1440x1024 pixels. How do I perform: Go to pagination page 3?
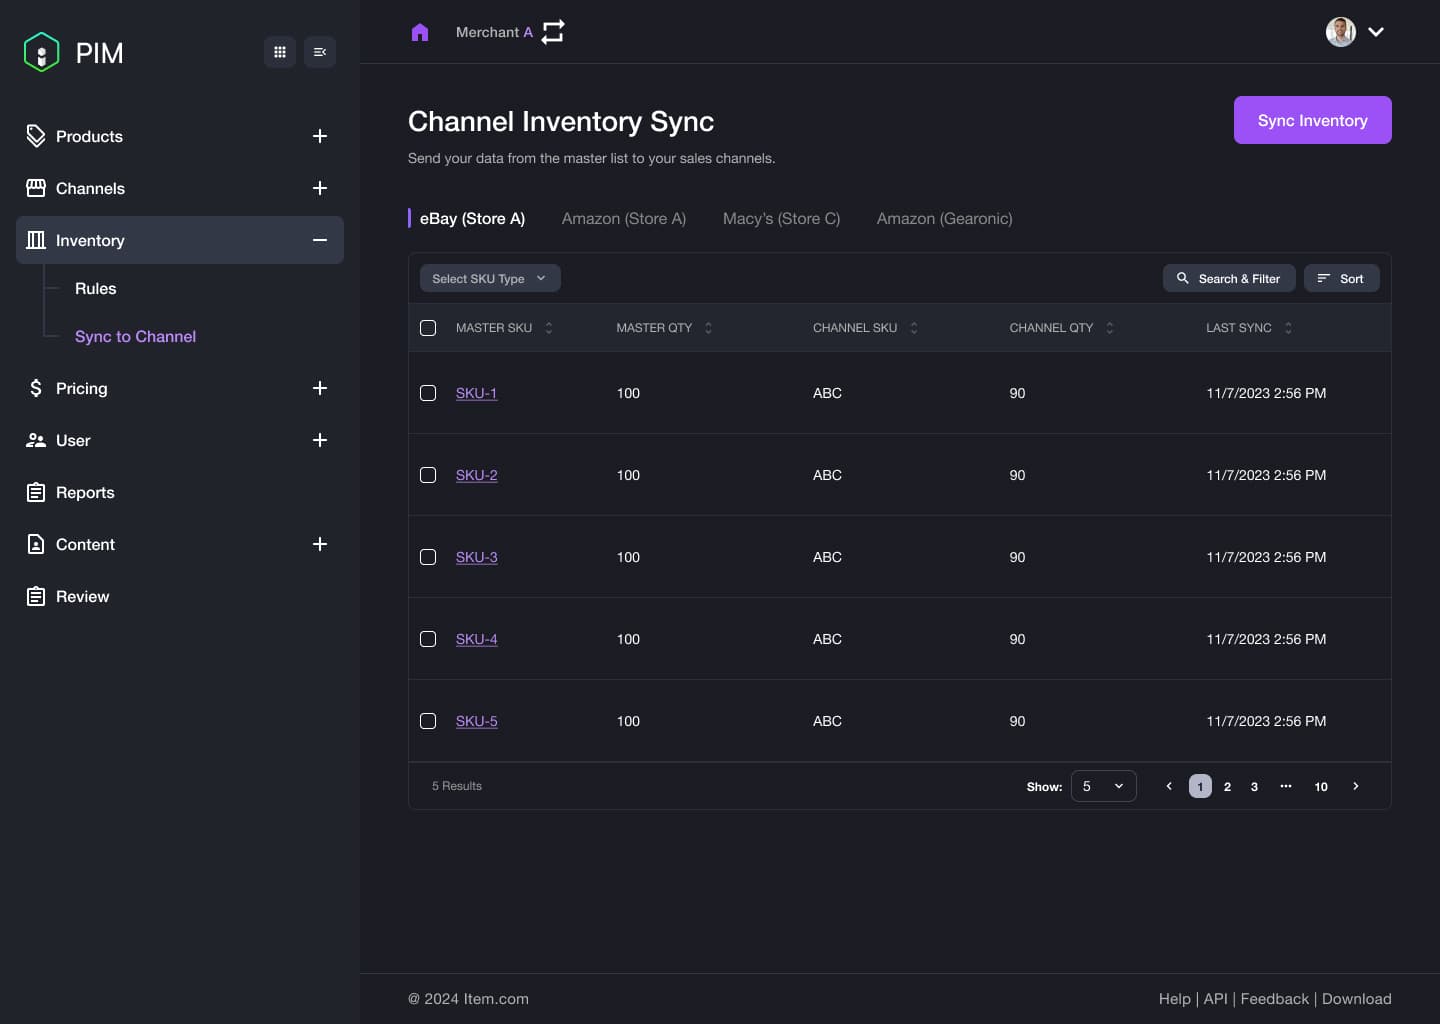[x=1254, y=786]
